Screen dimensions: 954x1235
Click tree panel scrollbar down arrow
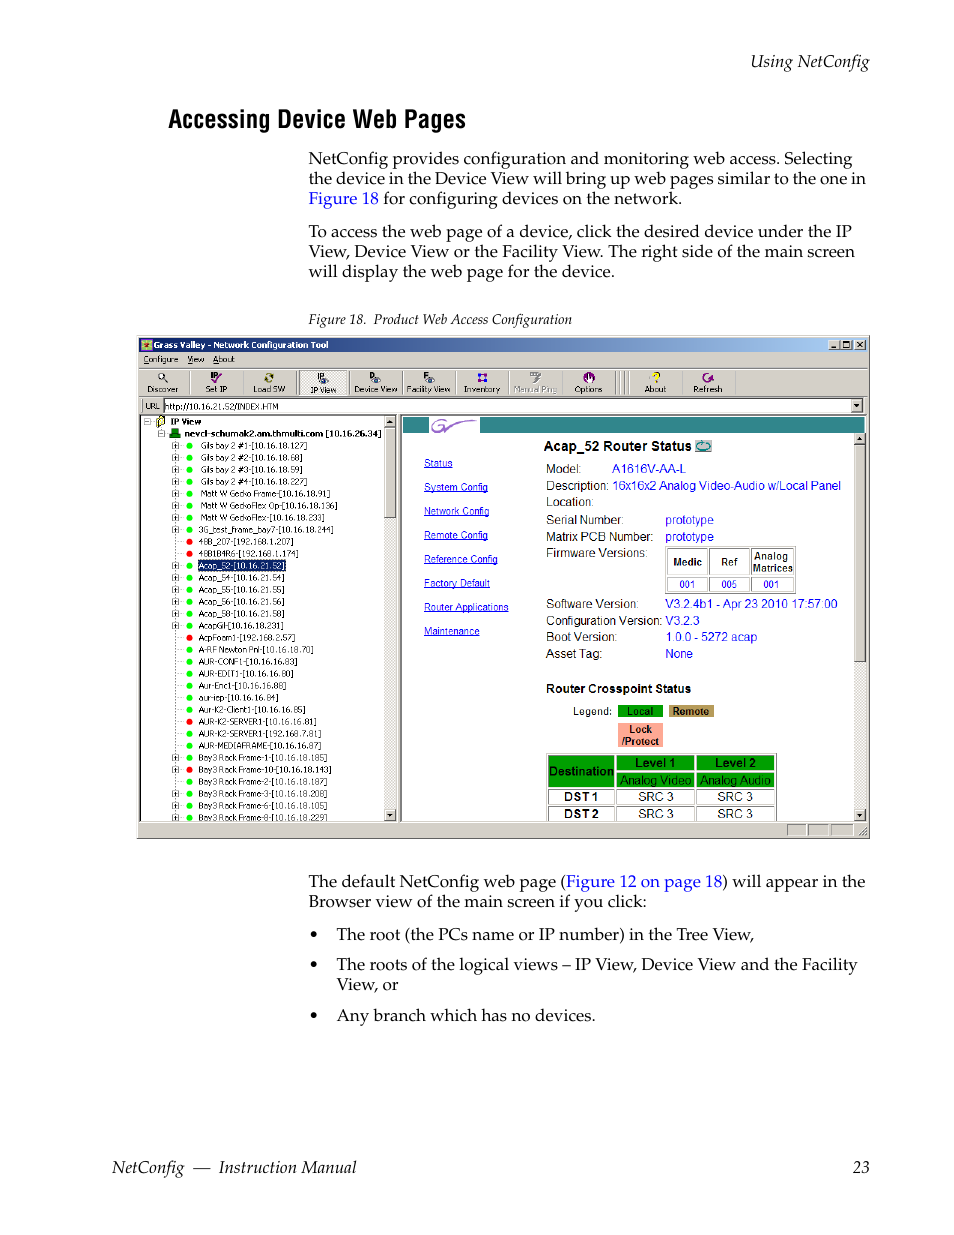(x=390, y=815)
